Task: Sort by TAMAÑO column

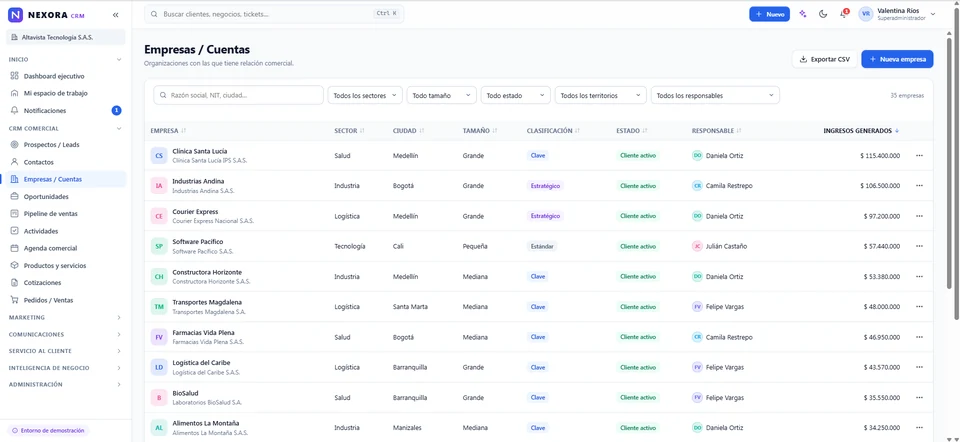Action: [480, 130]
